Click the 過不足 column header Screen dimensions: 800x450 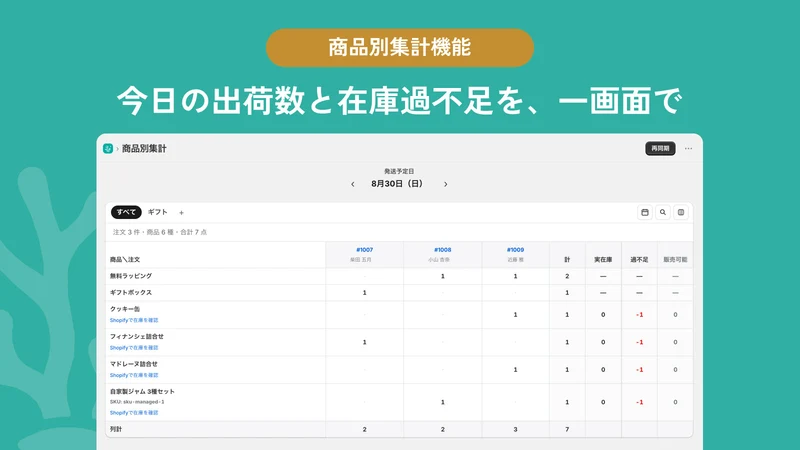(x=639, y=260)
